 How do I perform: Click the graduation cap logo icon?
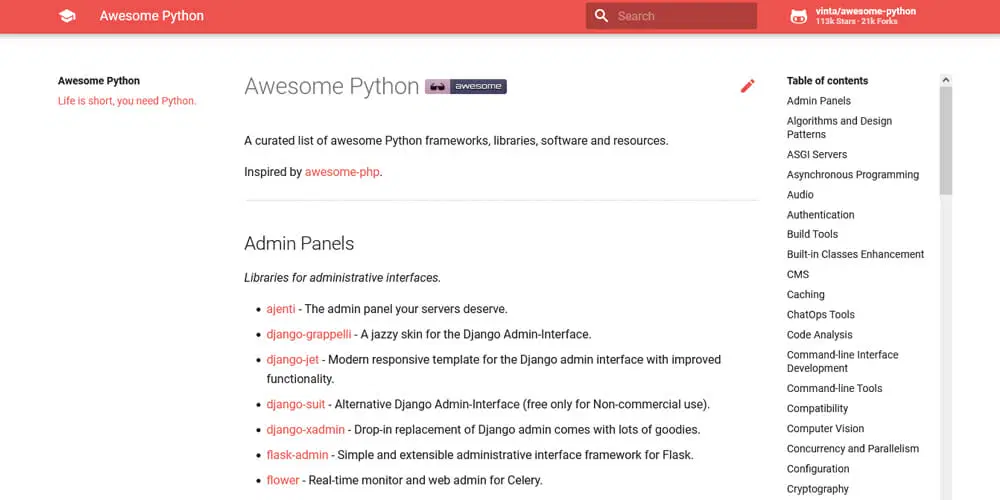[x=67, y=16]
